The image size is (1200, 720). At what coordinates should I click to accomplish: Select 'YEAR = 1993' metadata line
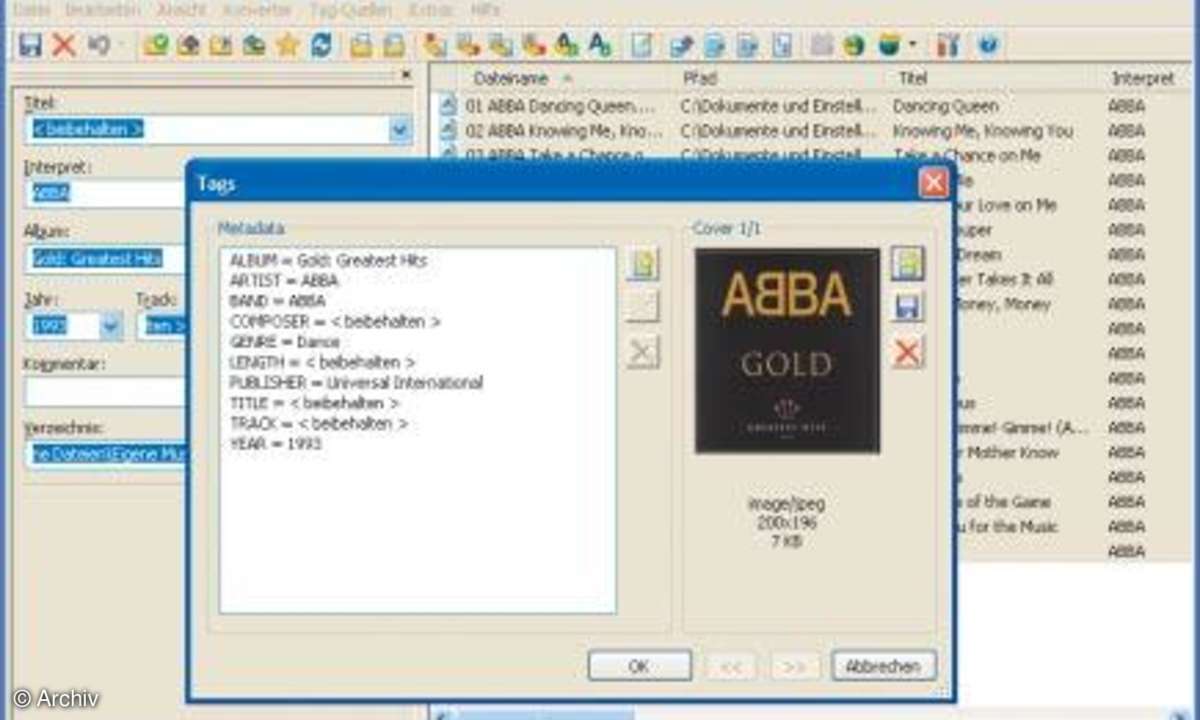click(276, 444)
